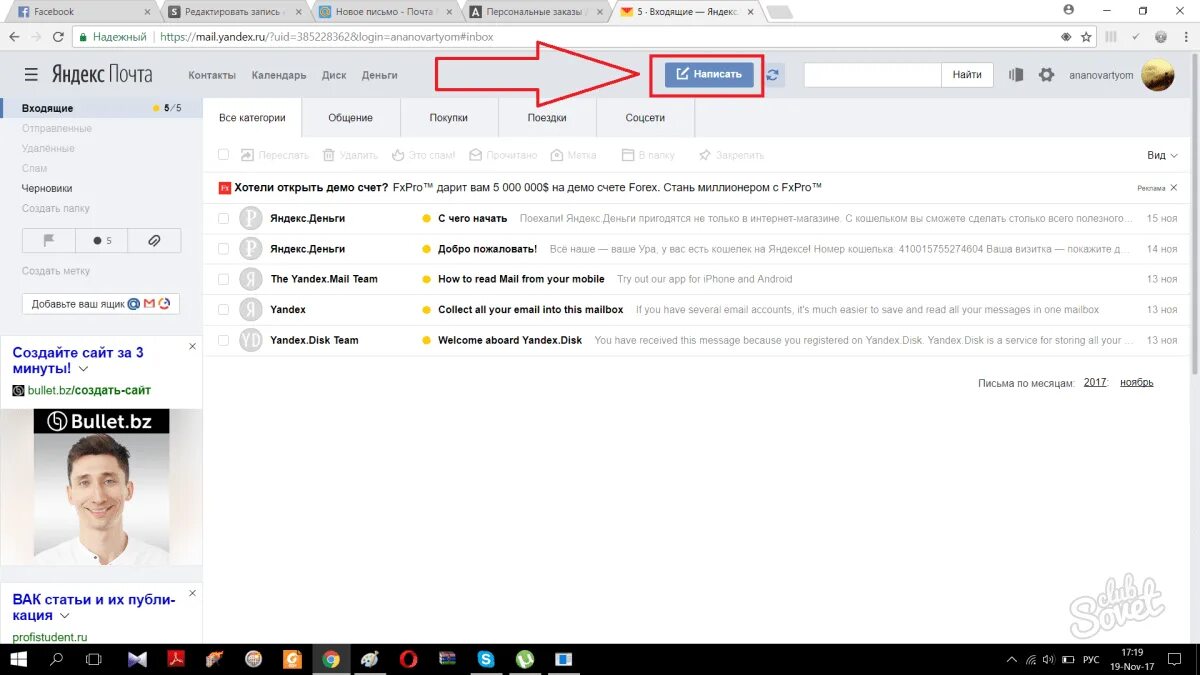Tick the select-all checkbox in mail toolbar
Screen dimensions: 1200x675
[x=224, y=155]
